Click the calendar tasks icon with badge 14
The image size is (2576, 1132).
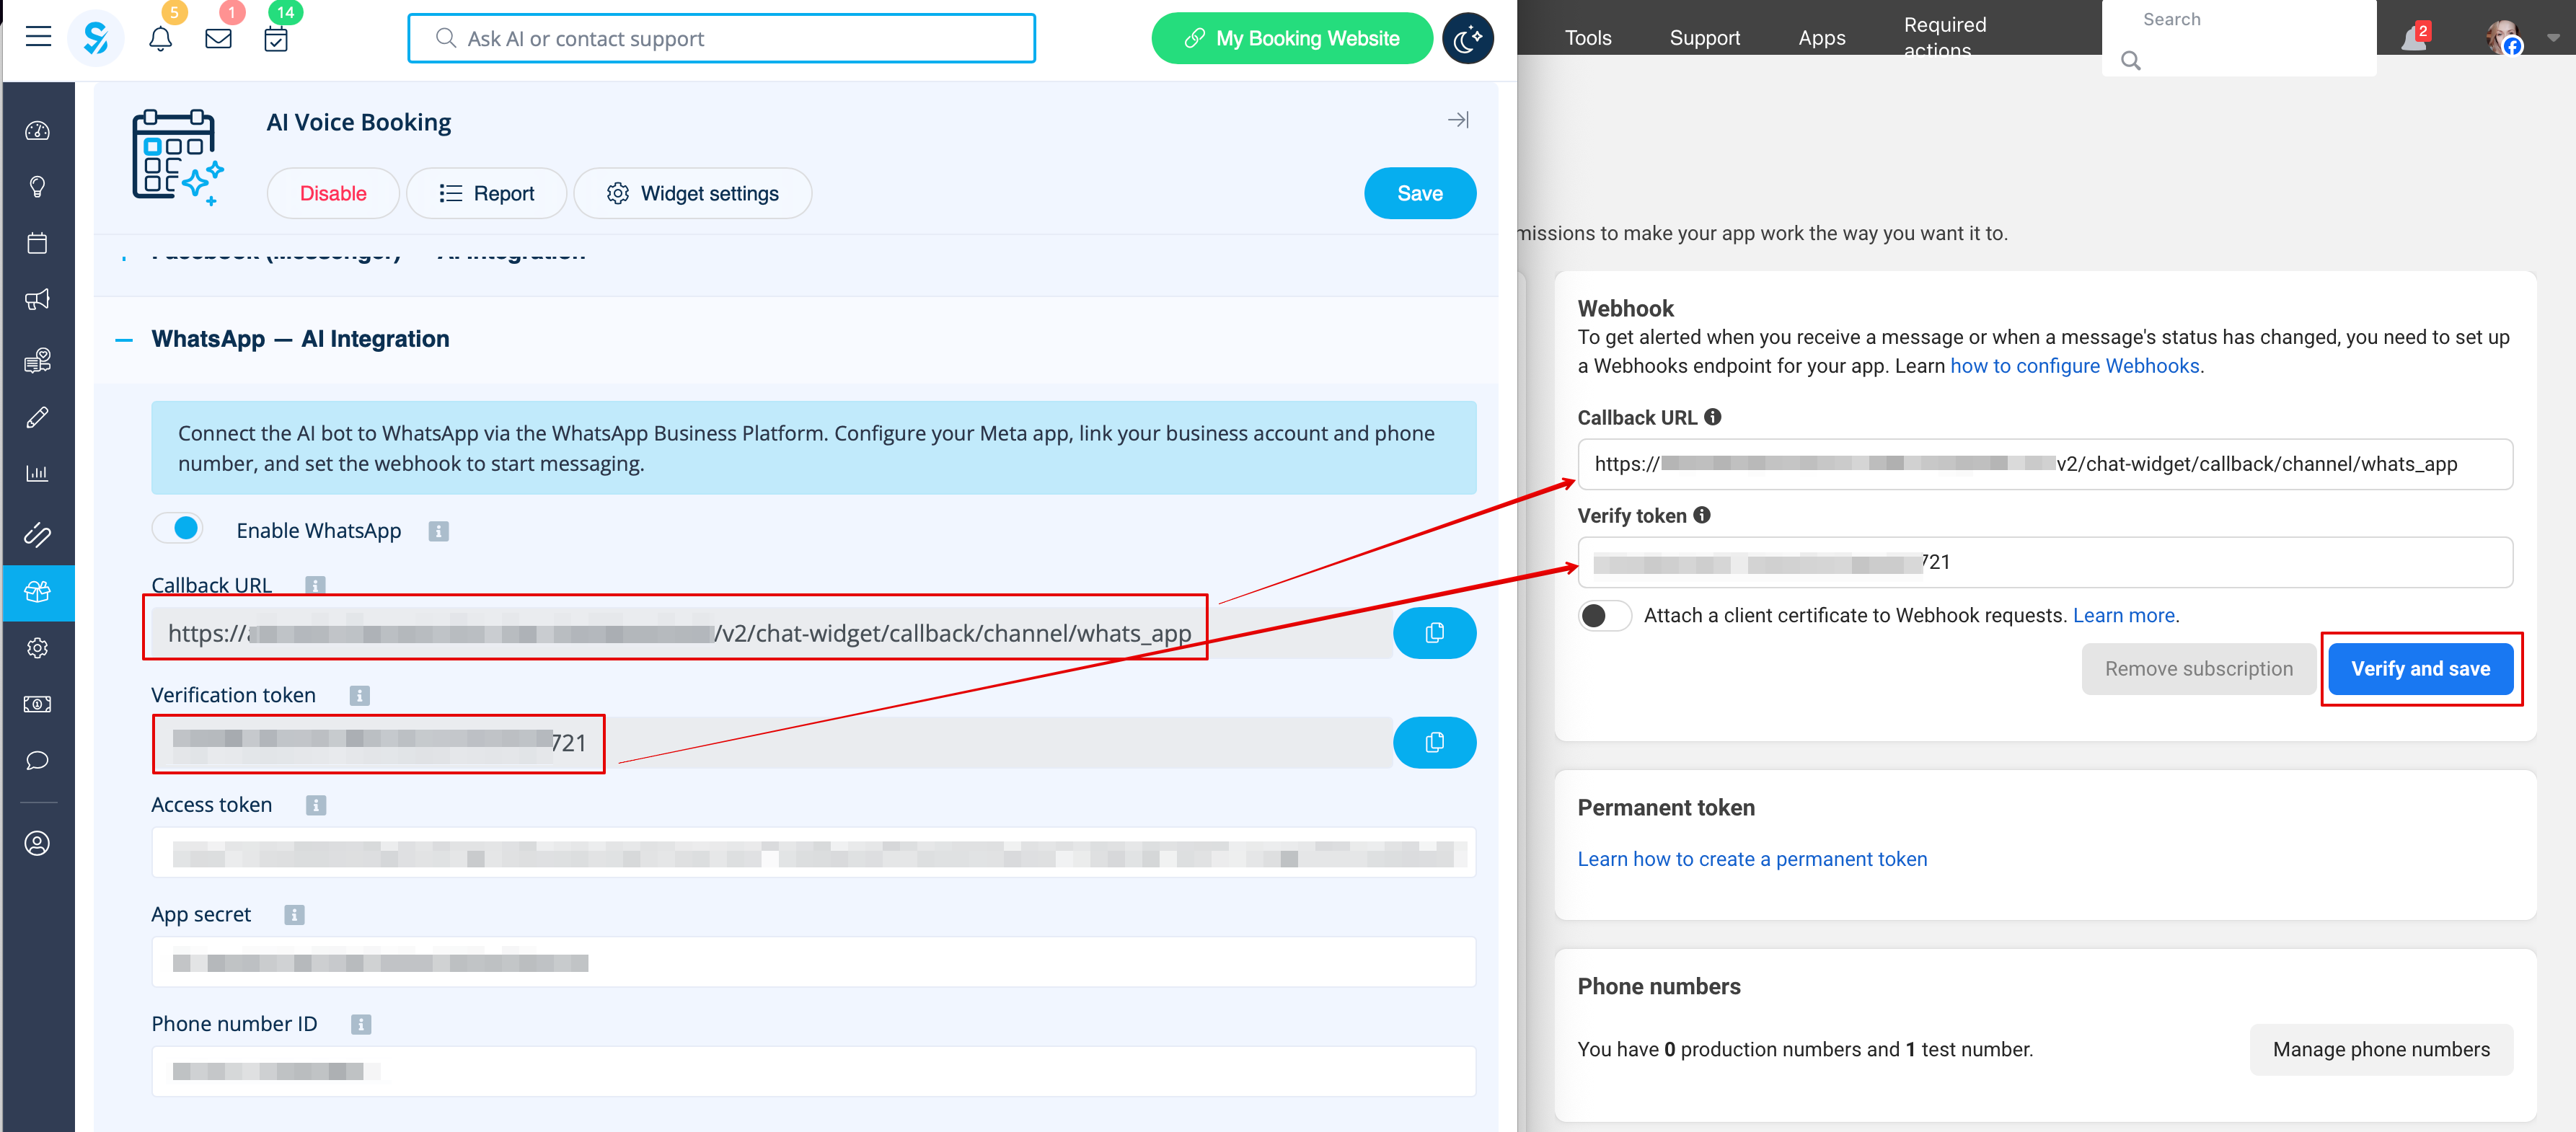276,39
